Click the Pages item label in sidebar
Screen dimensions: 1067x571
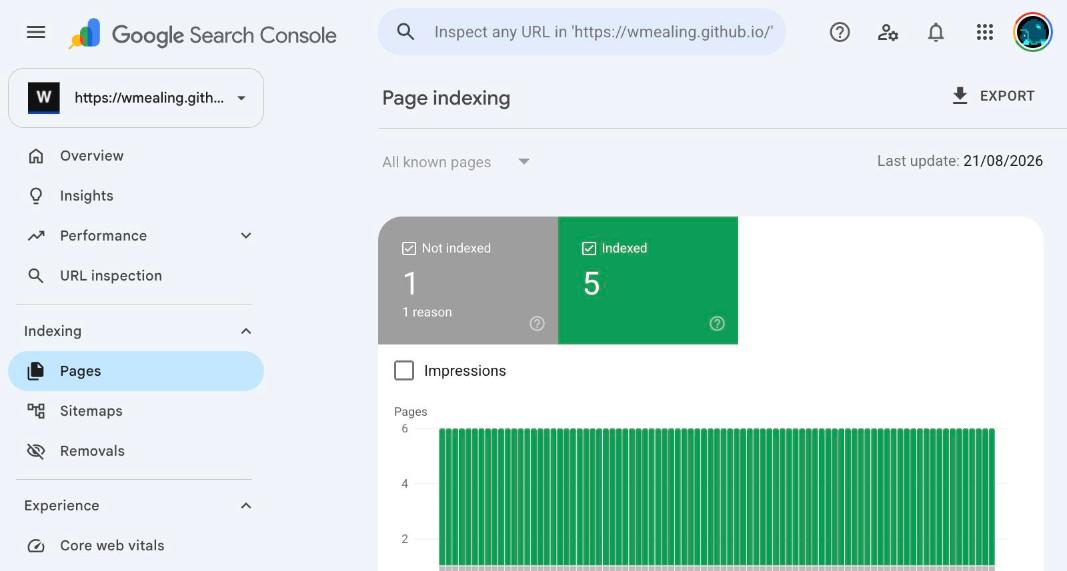[x=80, y=371]
